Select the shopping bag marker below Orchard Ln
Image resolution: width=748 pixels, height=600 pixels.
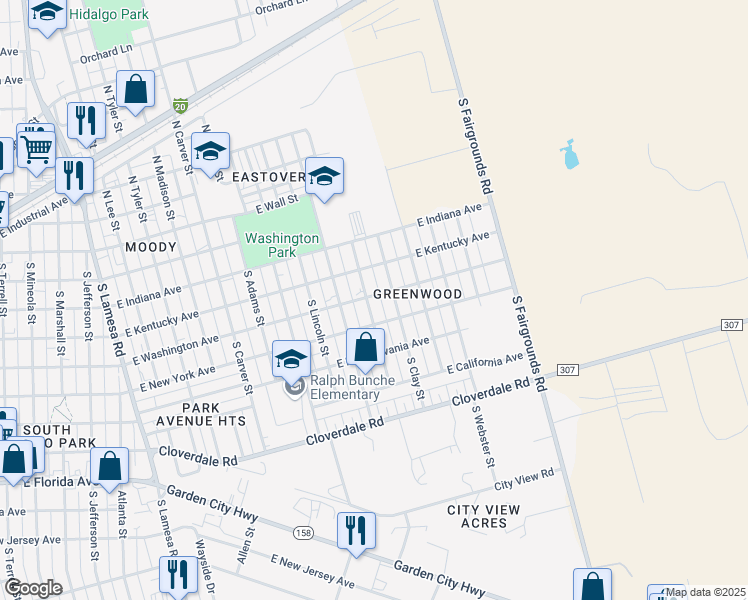coord(136,89)
